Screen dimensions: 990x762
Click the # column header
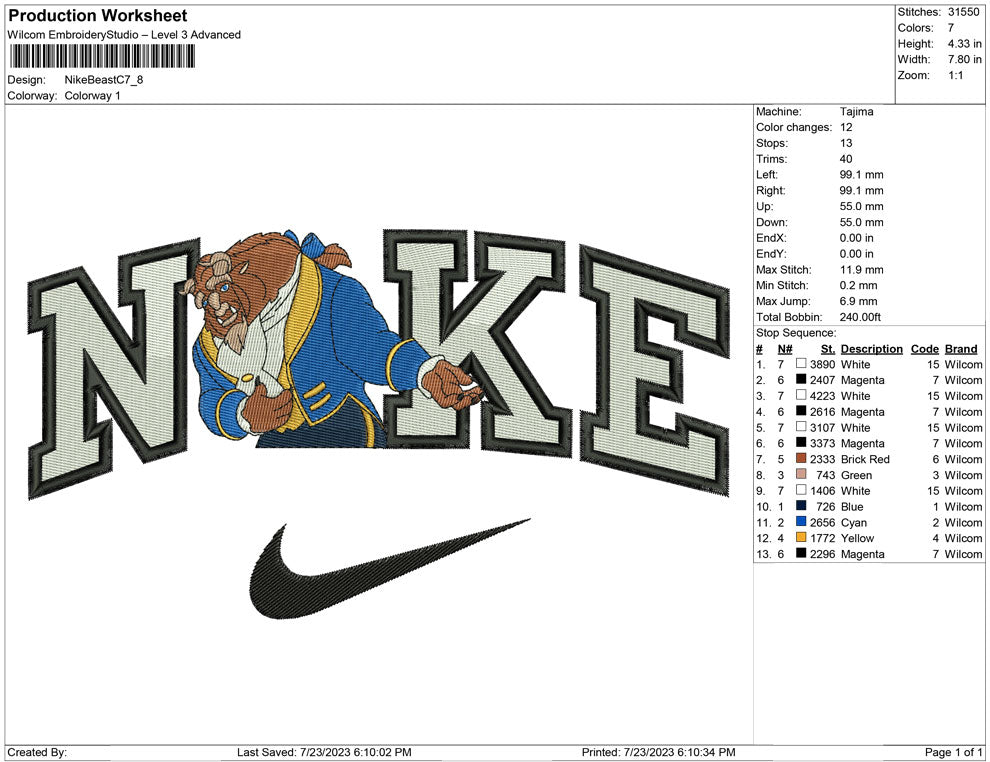tap(760, 349)
